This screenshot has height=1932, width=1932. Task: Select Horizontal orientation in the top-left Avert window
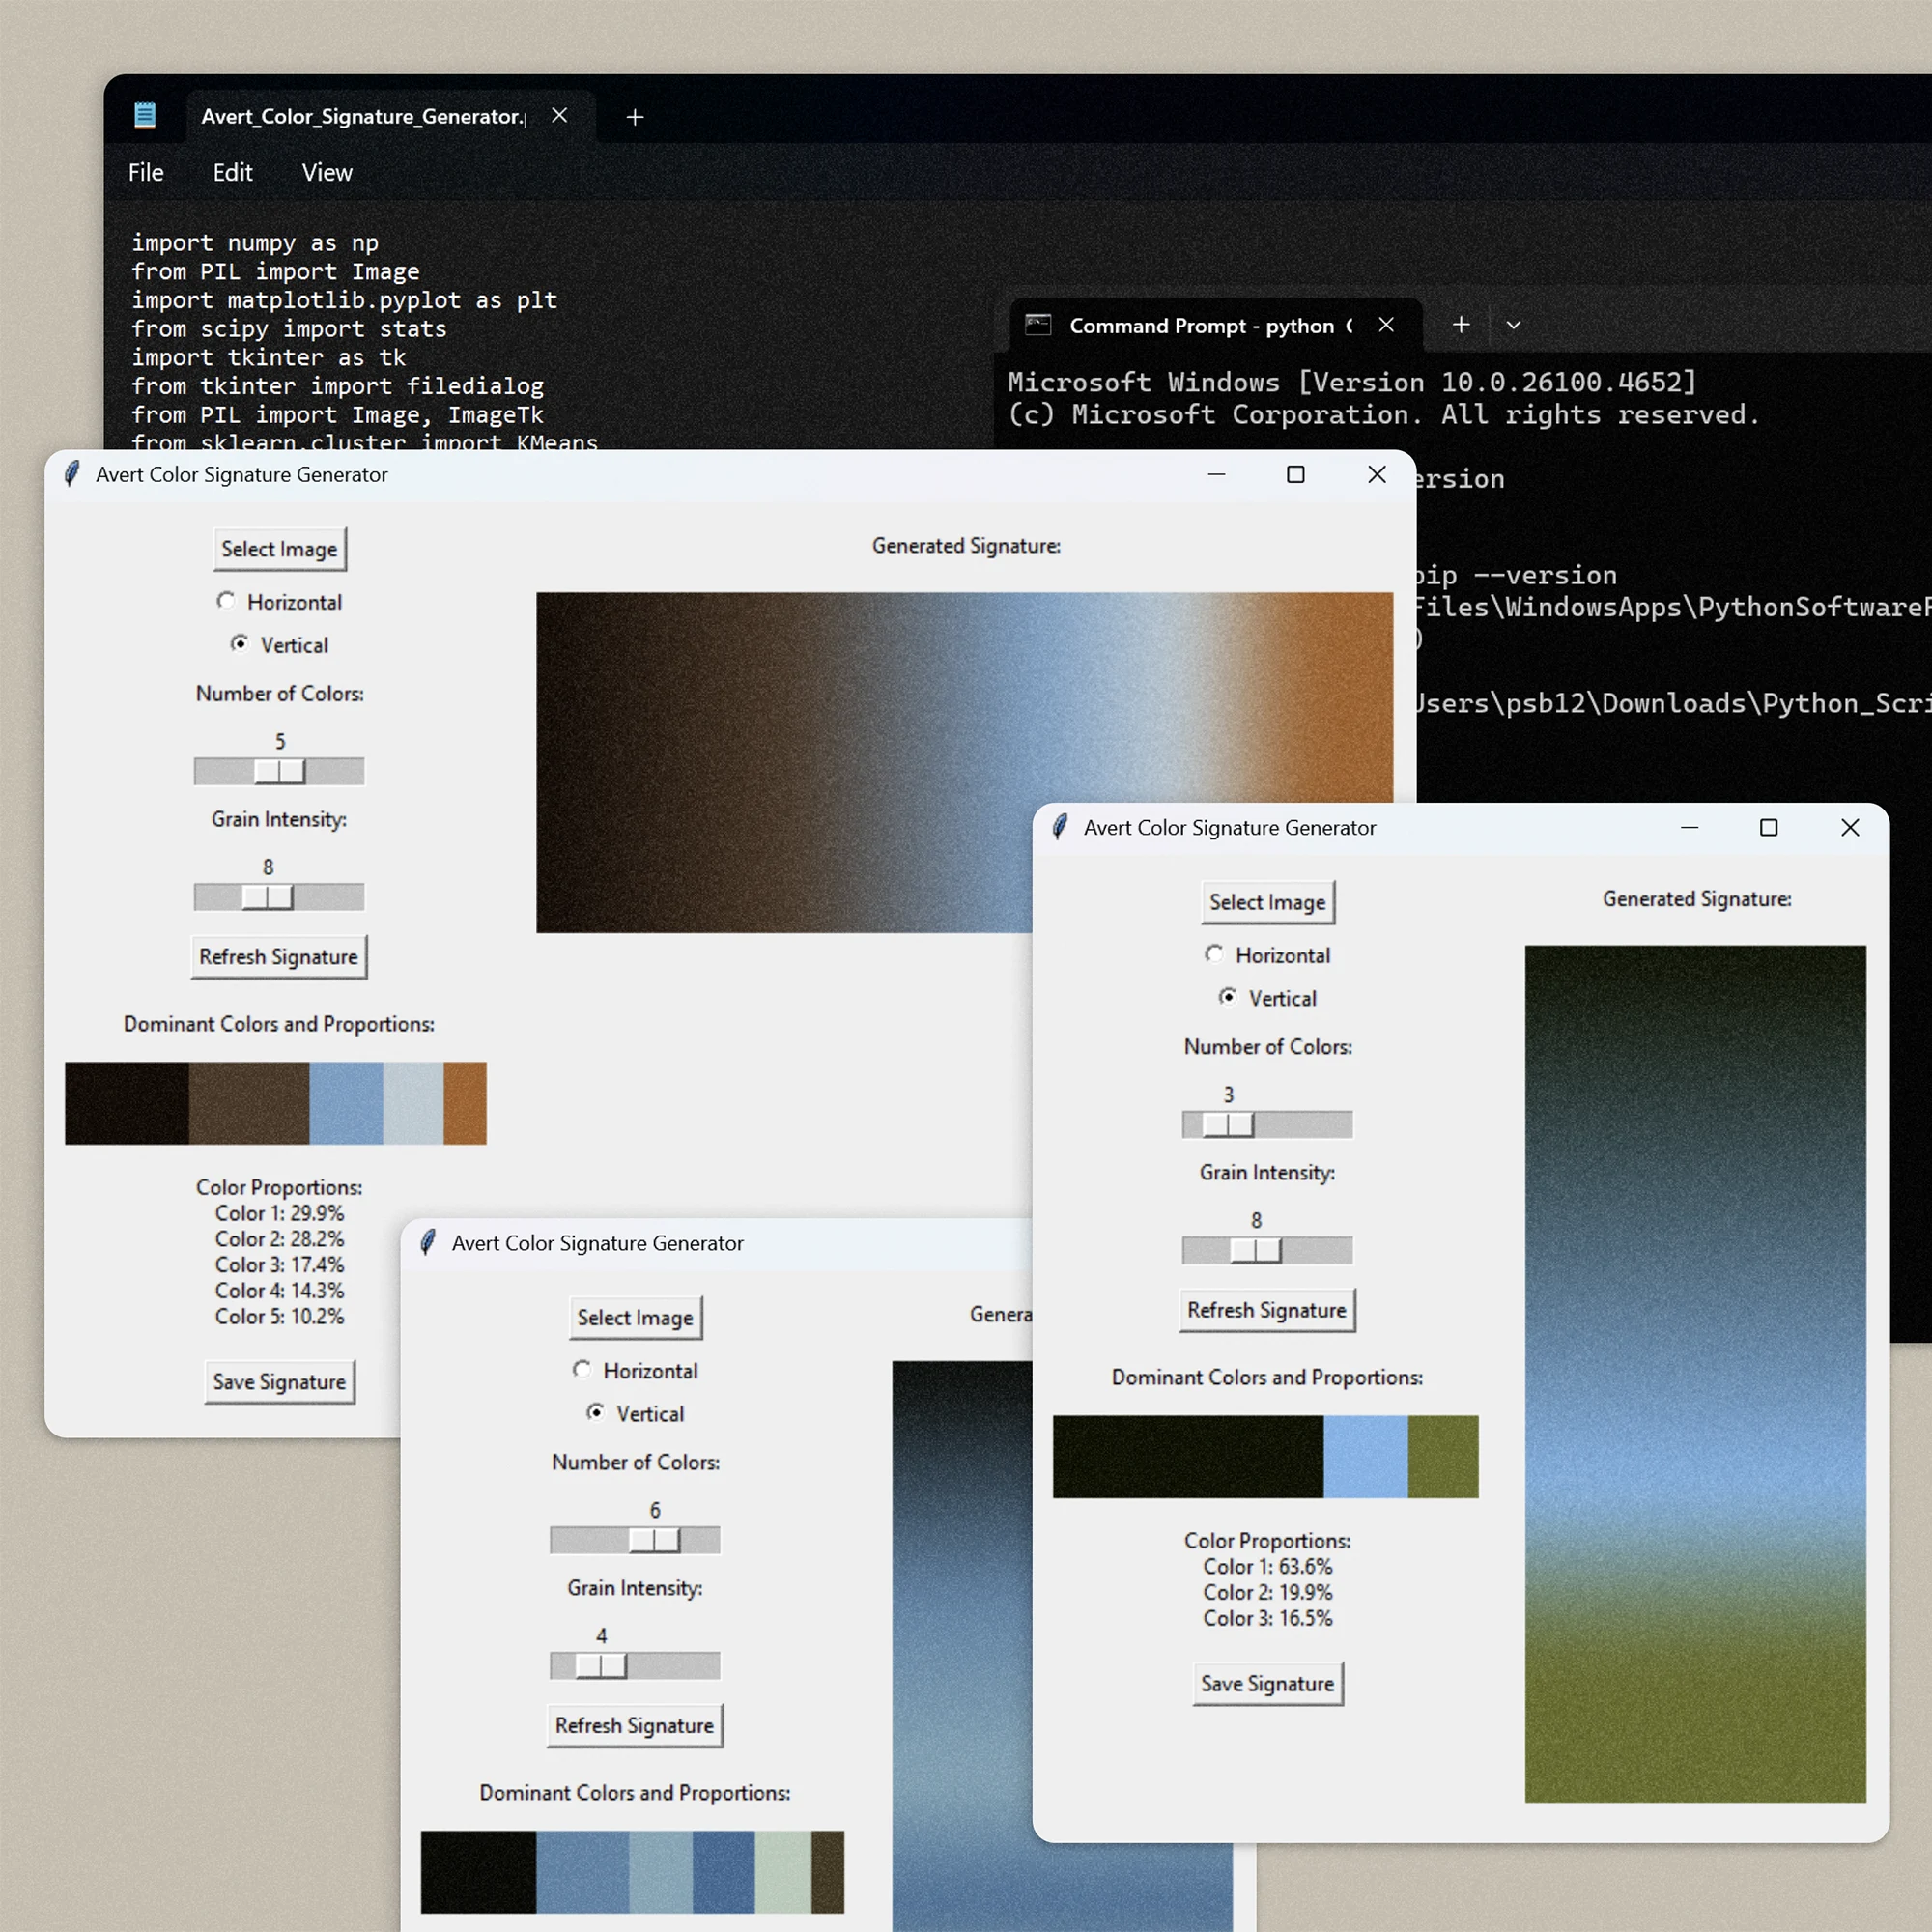pos(226,600)
